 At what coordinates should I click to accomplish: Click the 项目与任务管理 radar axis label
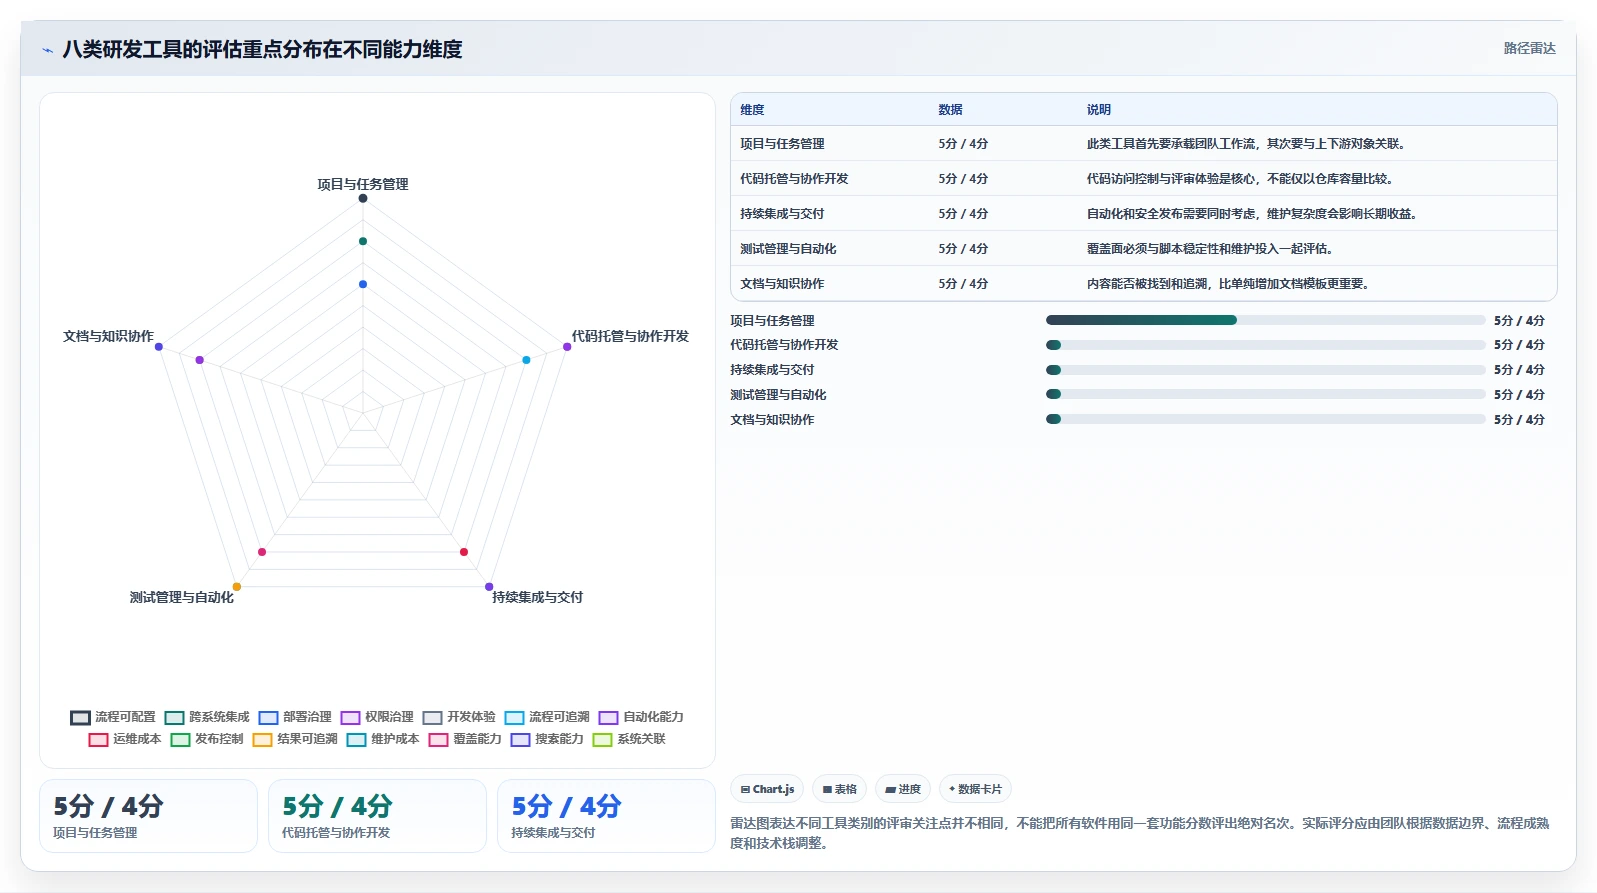363,184
